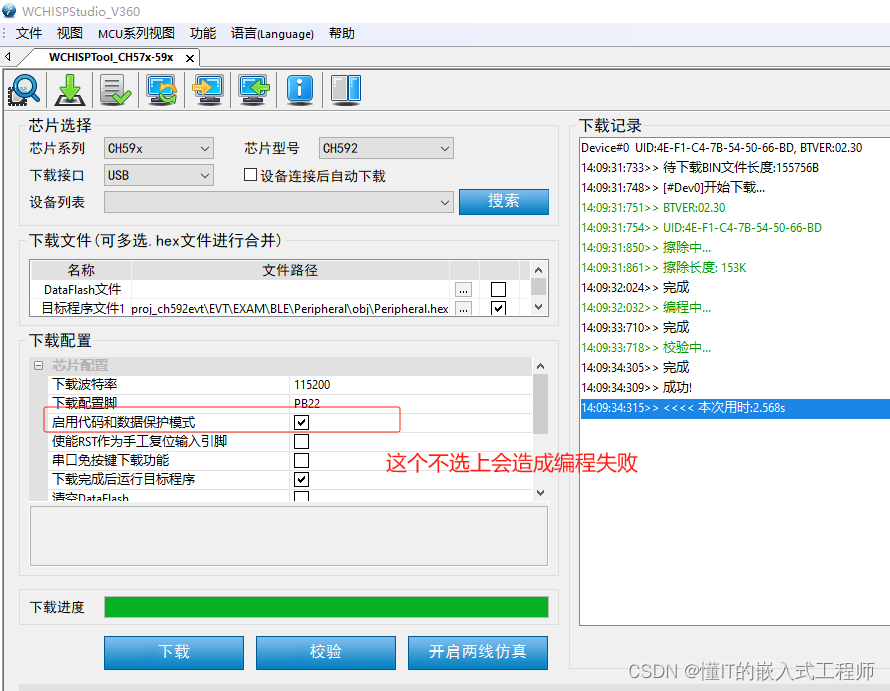Open the 芯片系列 CH59x dropdown
Image resolution: width=890 pixels, height=691 pixels.
(x=158, y=148)
